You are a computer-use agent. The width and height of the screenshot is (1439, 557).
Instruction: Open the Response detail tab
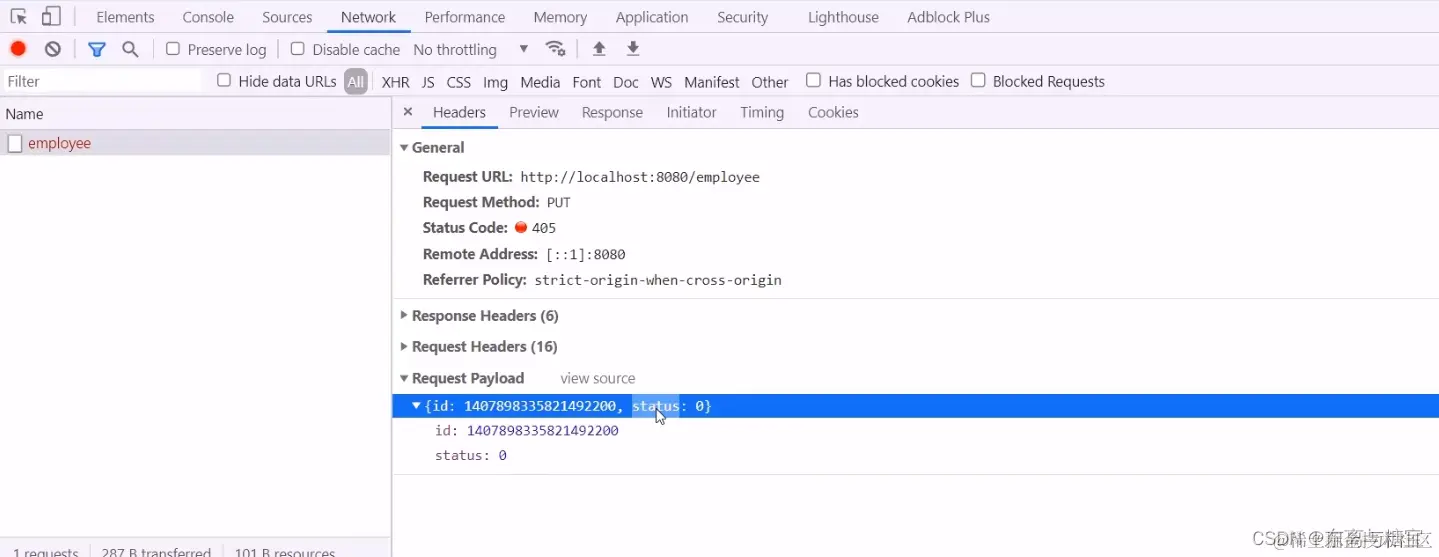612,112
